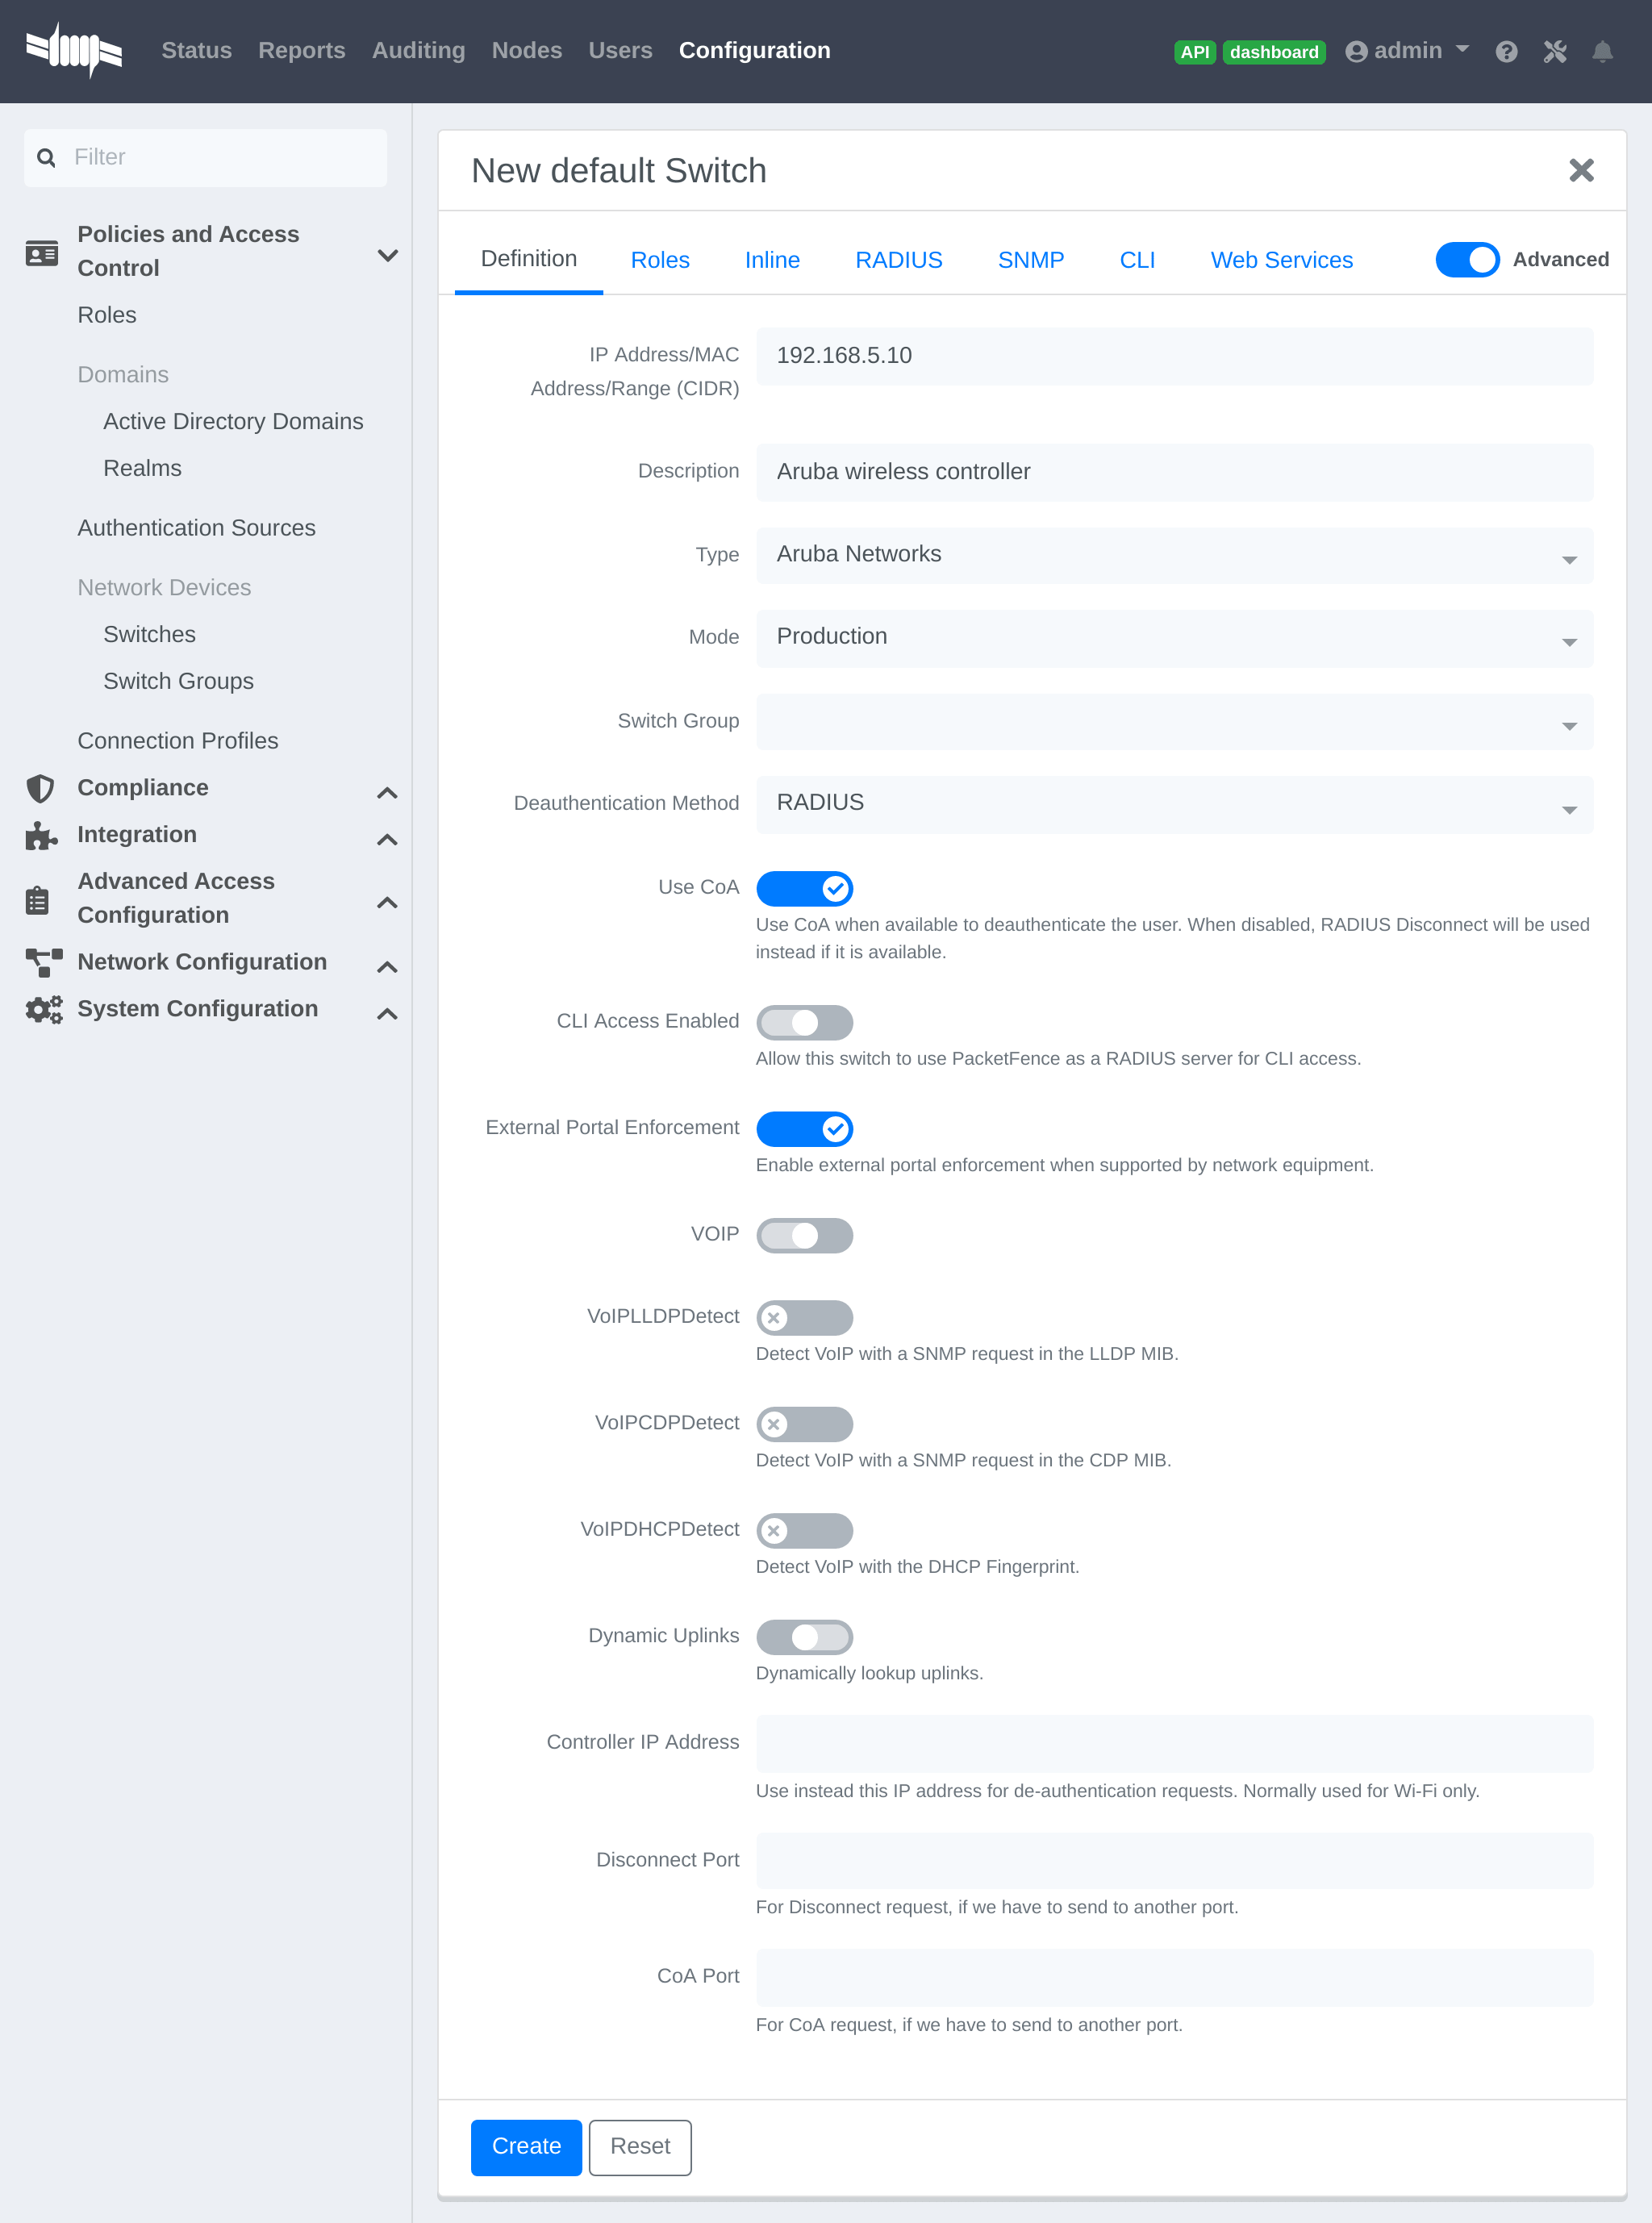Click the Advanced Access Configuration clipboard icon

[x=37, y=899]
